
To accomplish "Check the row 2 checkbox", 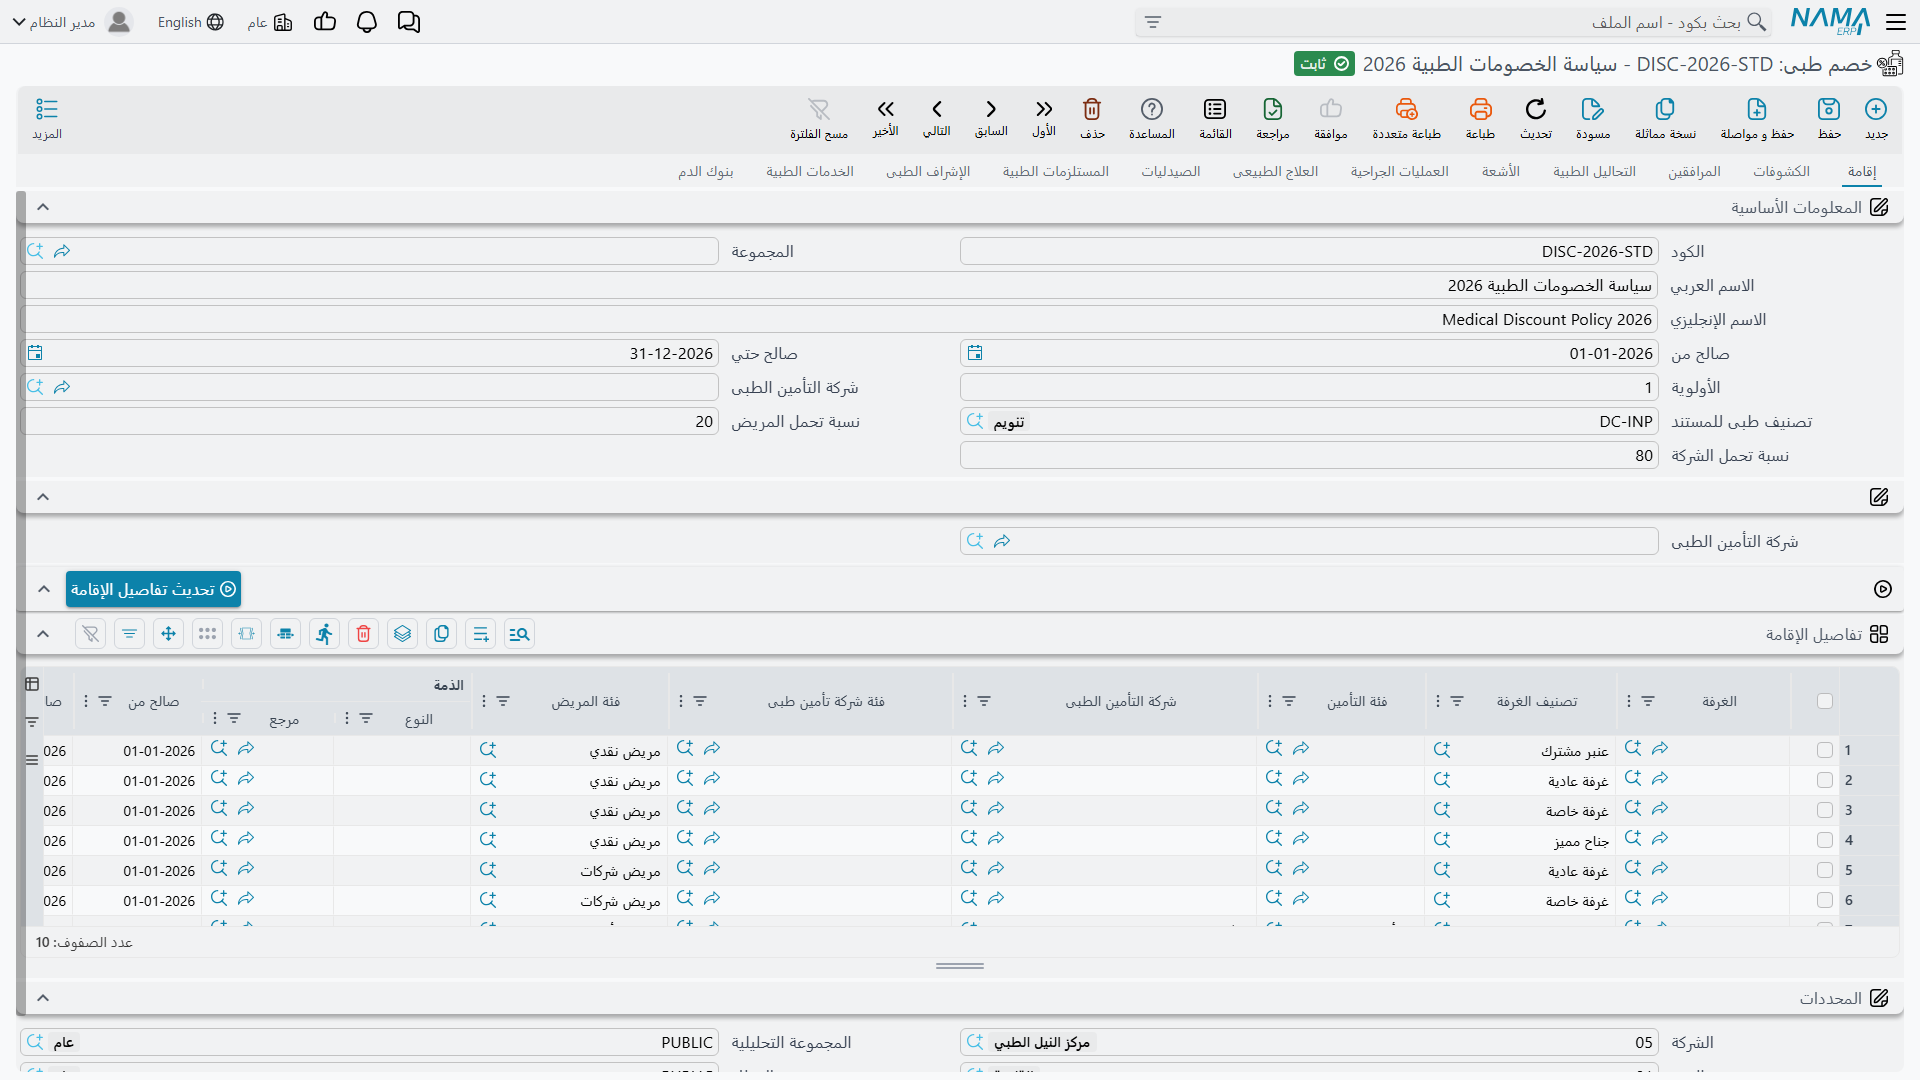I will pyautogui.click(x=1825, y=780).
